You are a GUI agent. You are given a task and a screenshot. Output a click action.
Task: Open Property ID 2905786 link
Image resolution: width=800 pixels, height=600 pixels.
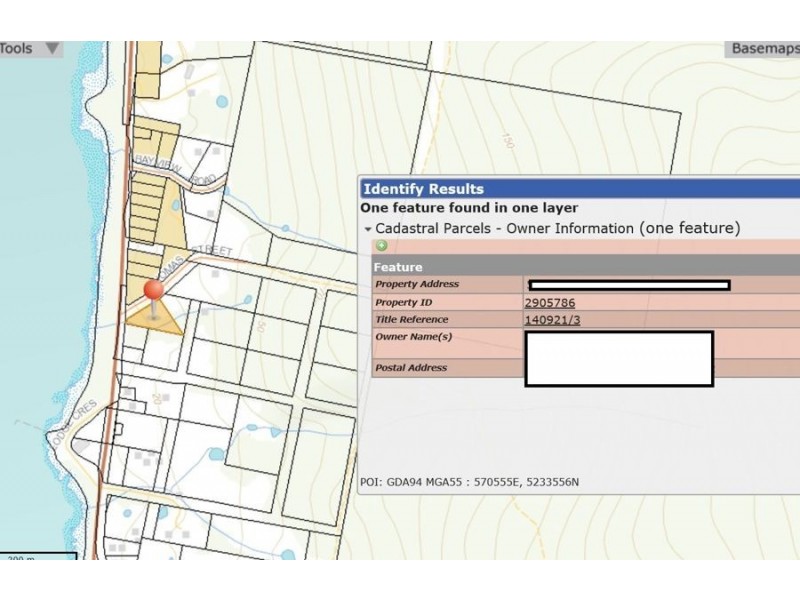point(549,303)
